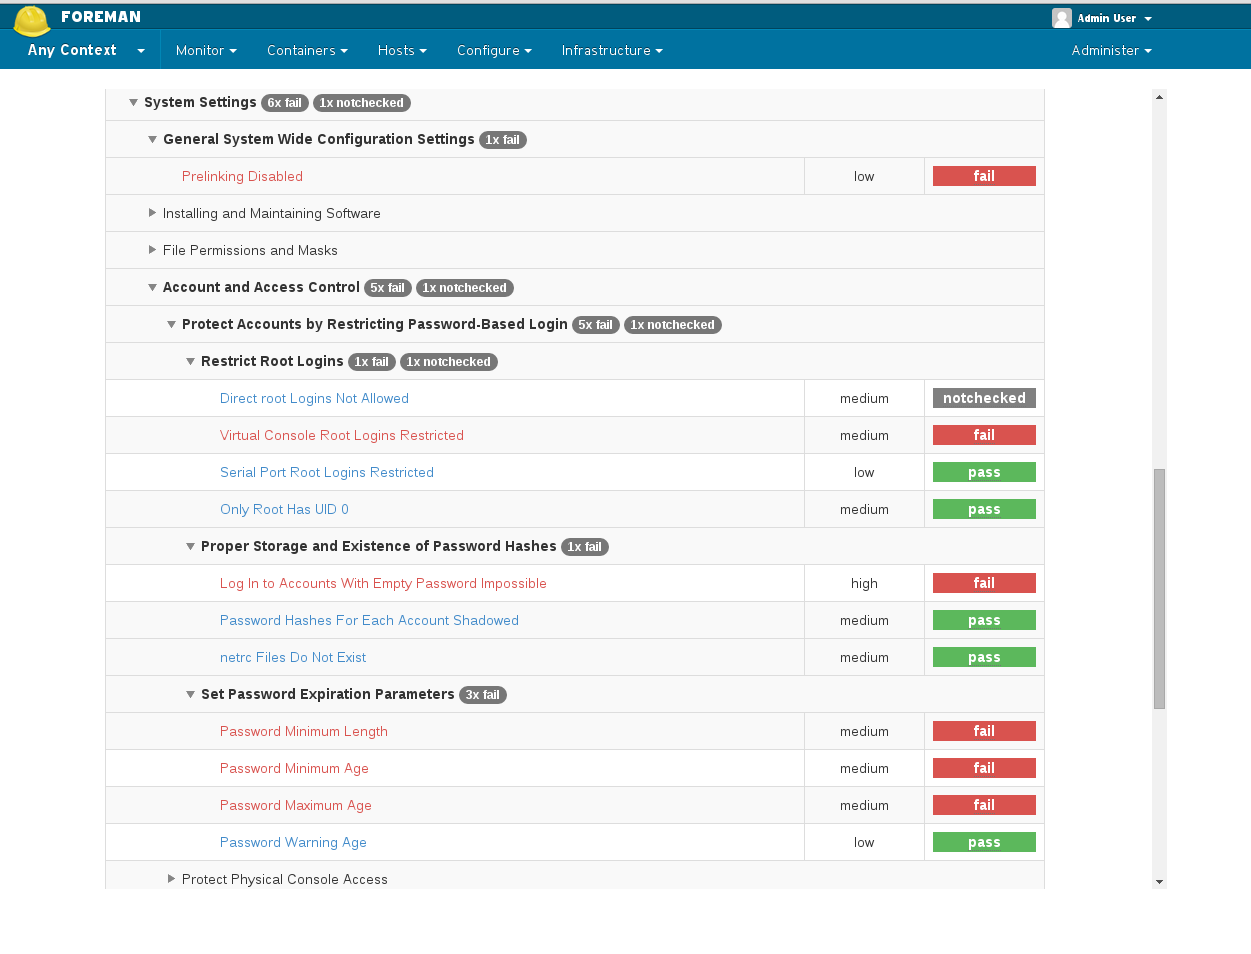Open the Any Context dropdown
Screen dimensions: 1251x954
point(85,50)
